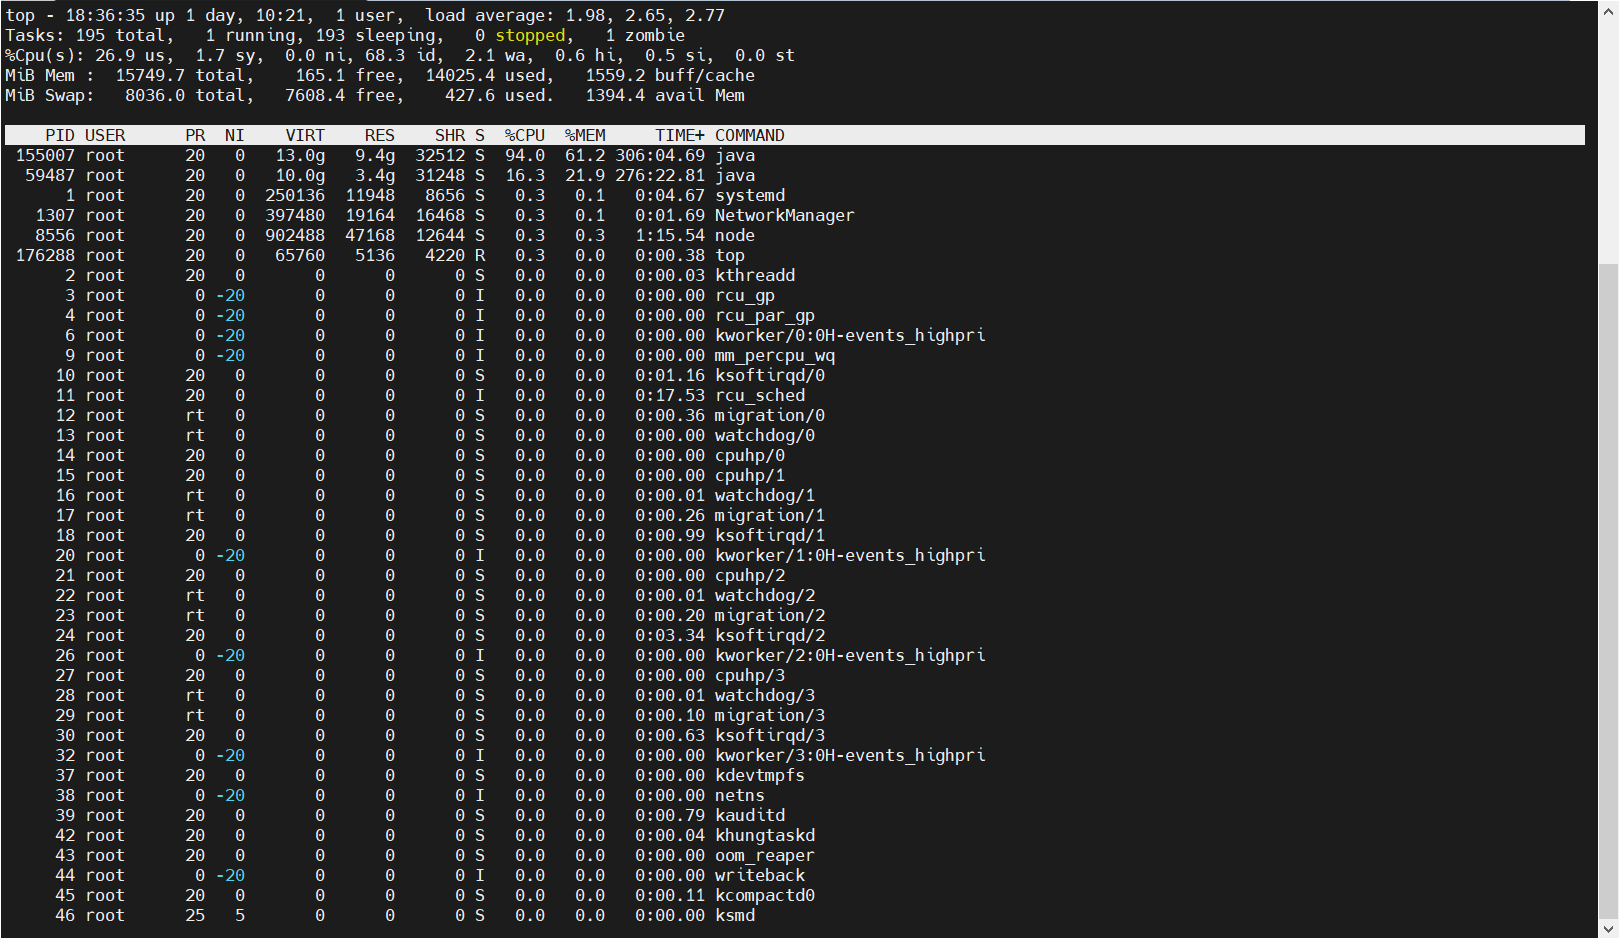Click the PID column header

pos(60,135)
